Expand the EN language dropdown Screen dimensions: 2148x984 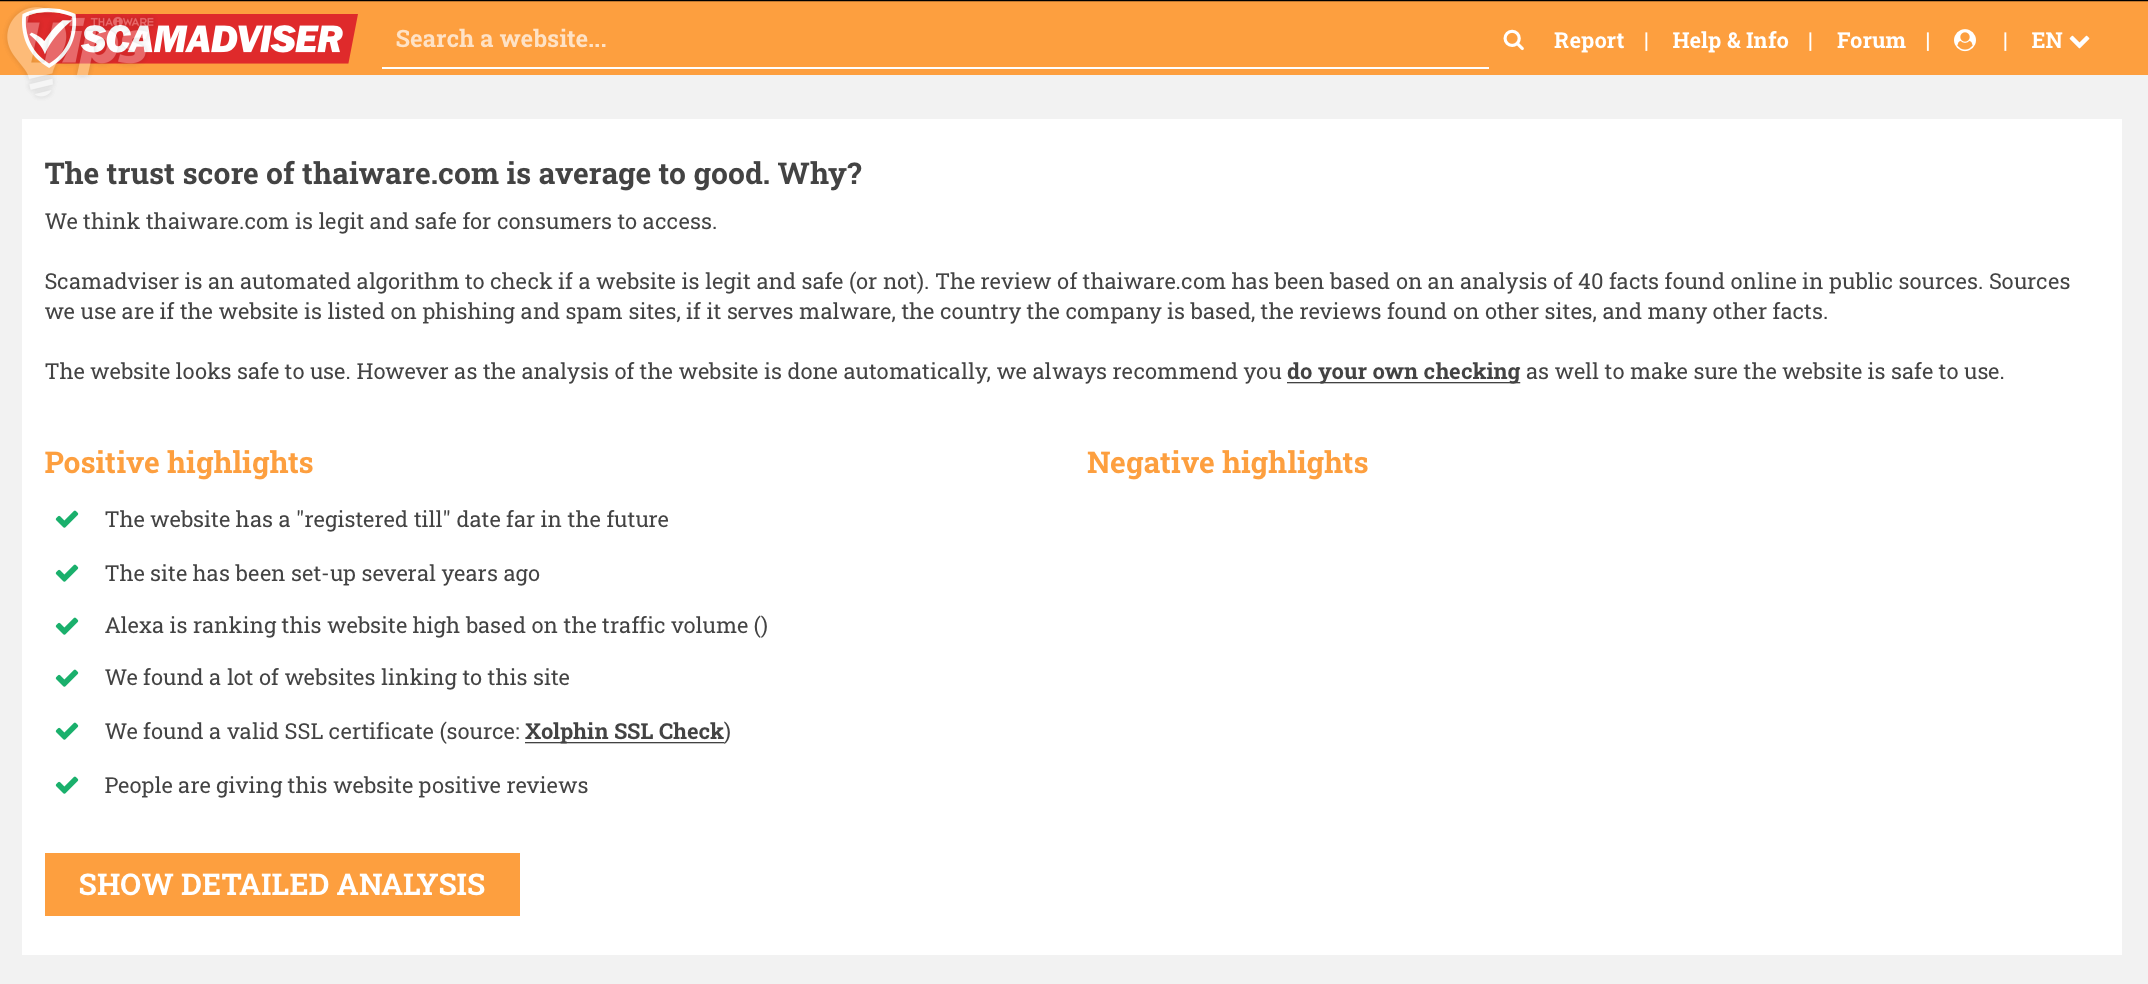2059,41
